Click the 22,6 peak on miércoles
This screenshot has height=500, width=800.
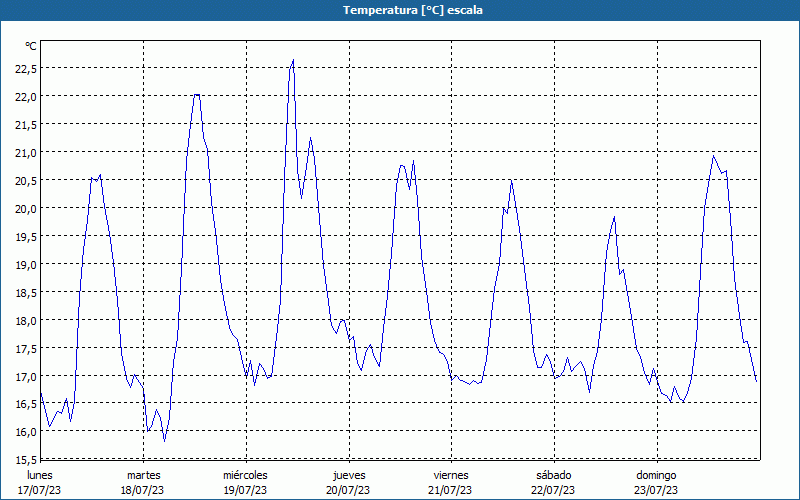pyautogui.click(x=293, y=60)
